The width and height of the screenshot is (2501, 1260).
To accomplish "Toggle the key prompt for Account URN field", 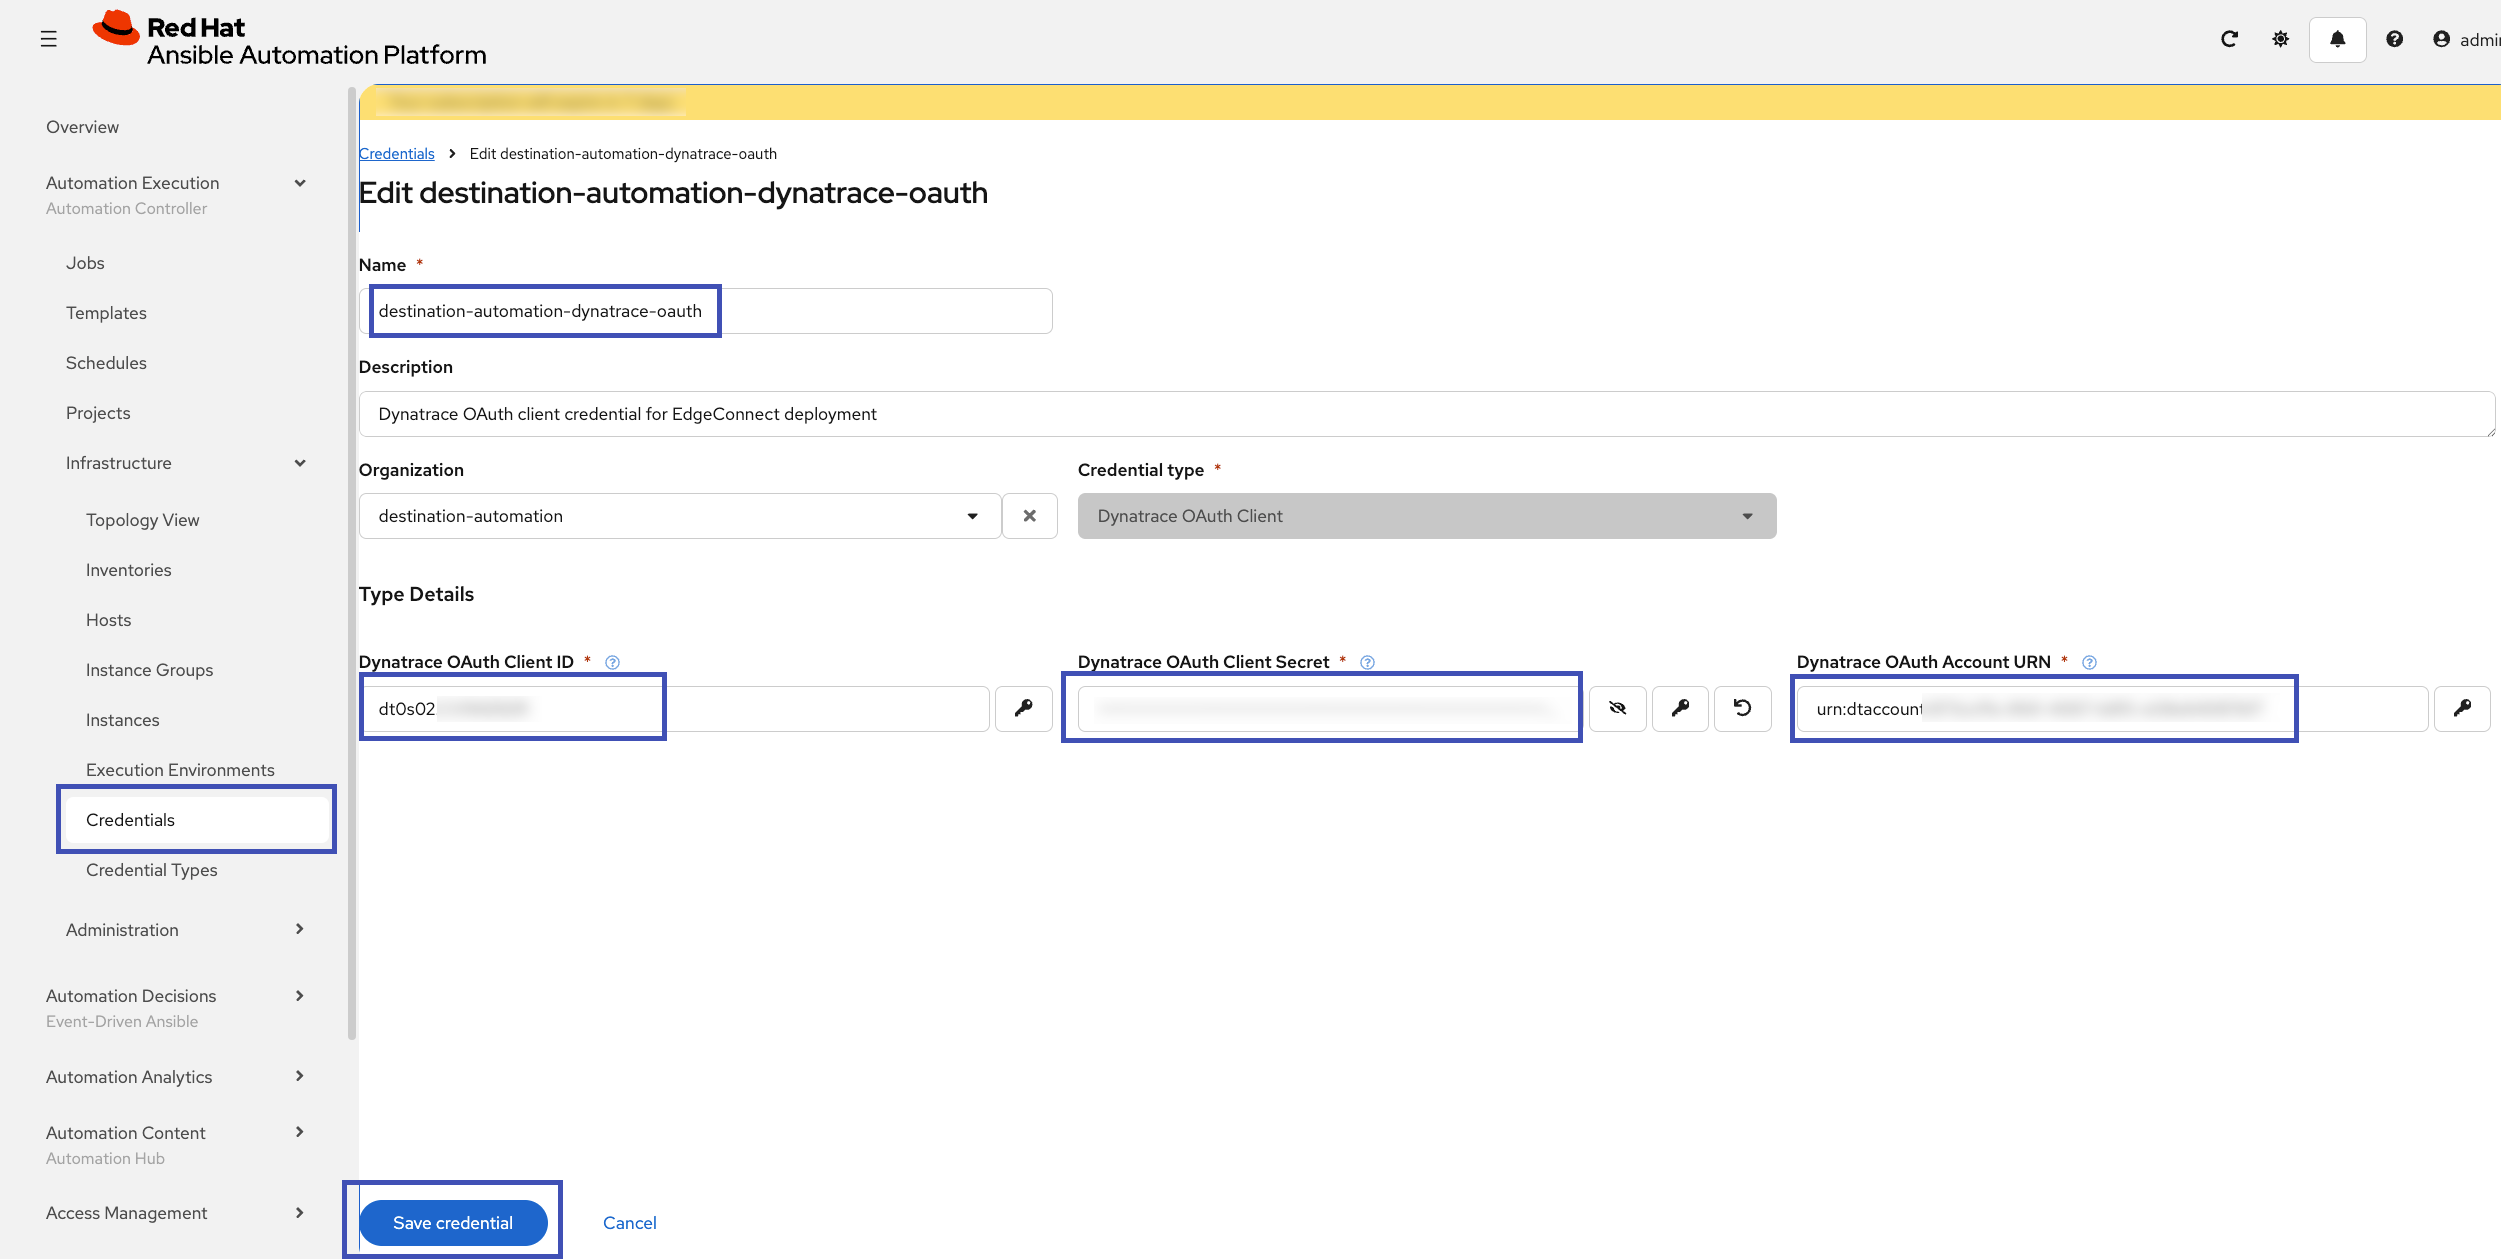I will tap(2464, 708).
